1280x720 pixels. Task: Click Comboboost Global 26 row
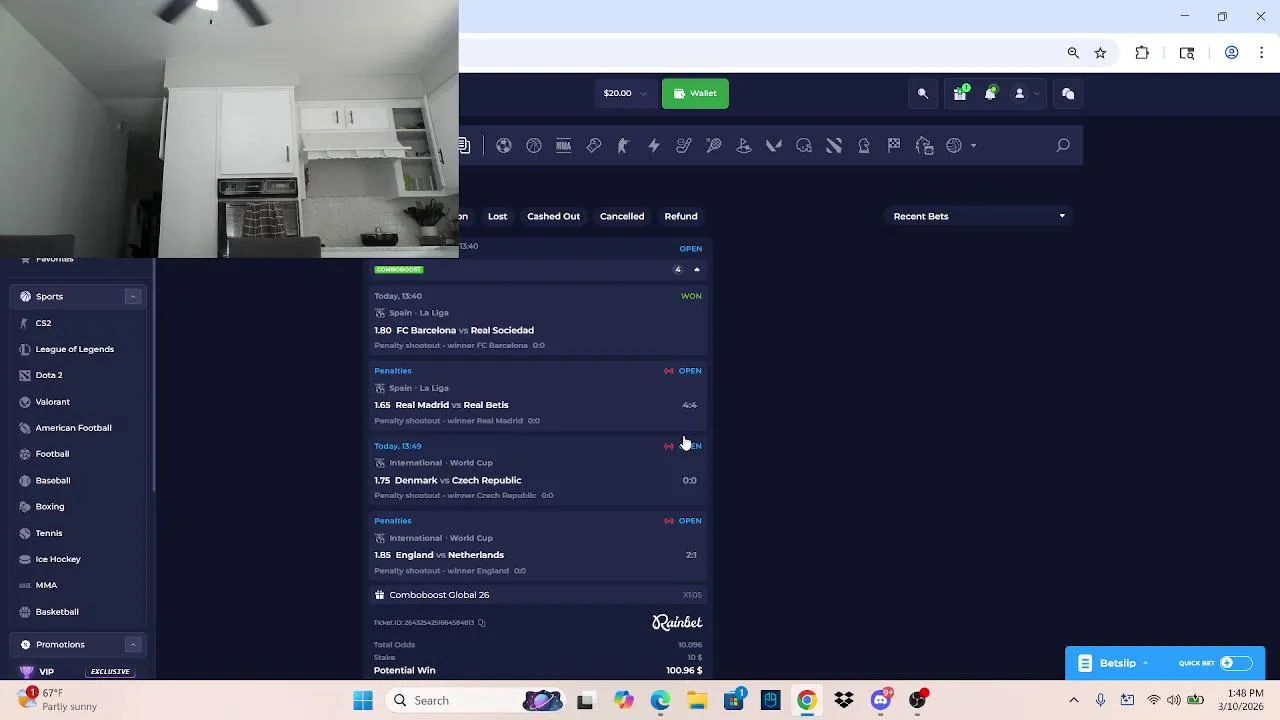click(x=538, y=595)
